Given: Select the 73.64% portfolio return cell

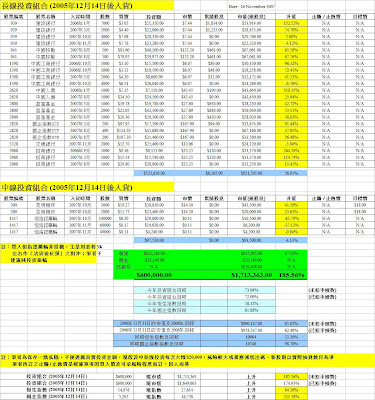Looking at the screenshot, I should [252, 290].
